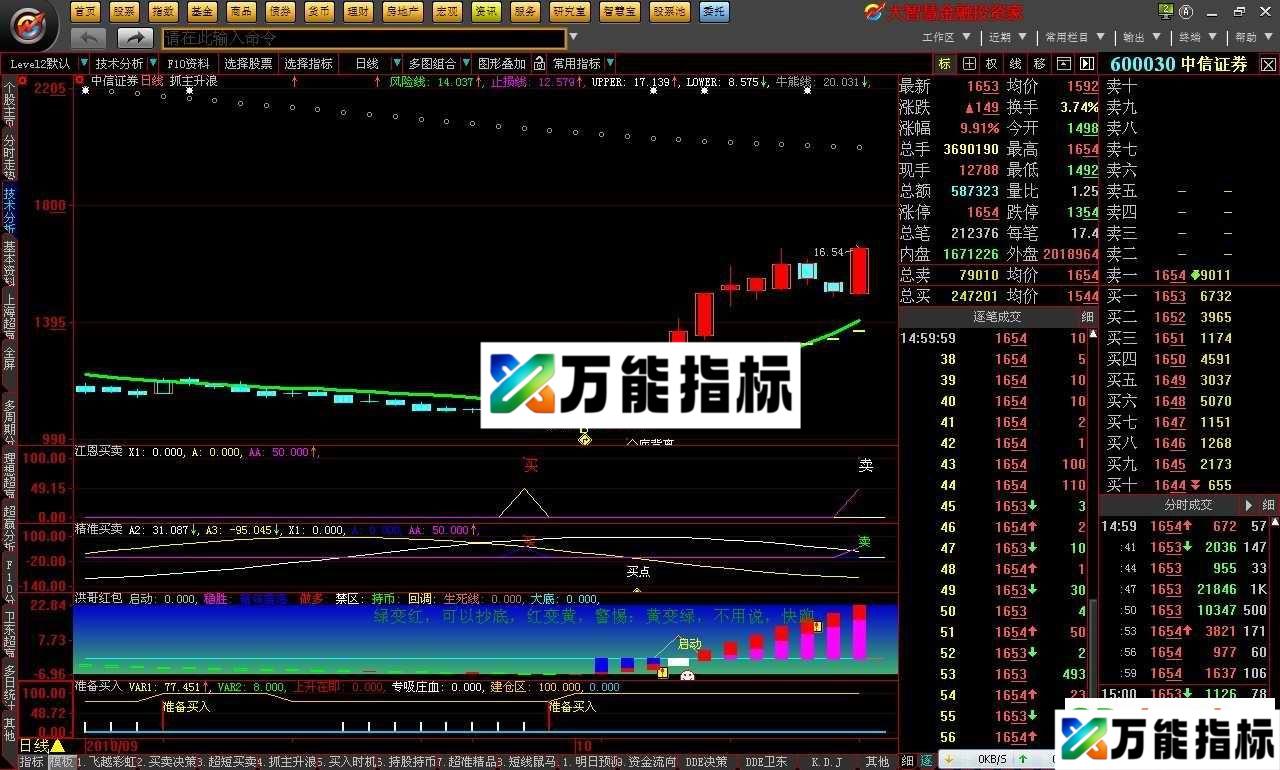Open the 日线 period dropdown
Viewport: 1280px width, 770px height.
(366, 63)
